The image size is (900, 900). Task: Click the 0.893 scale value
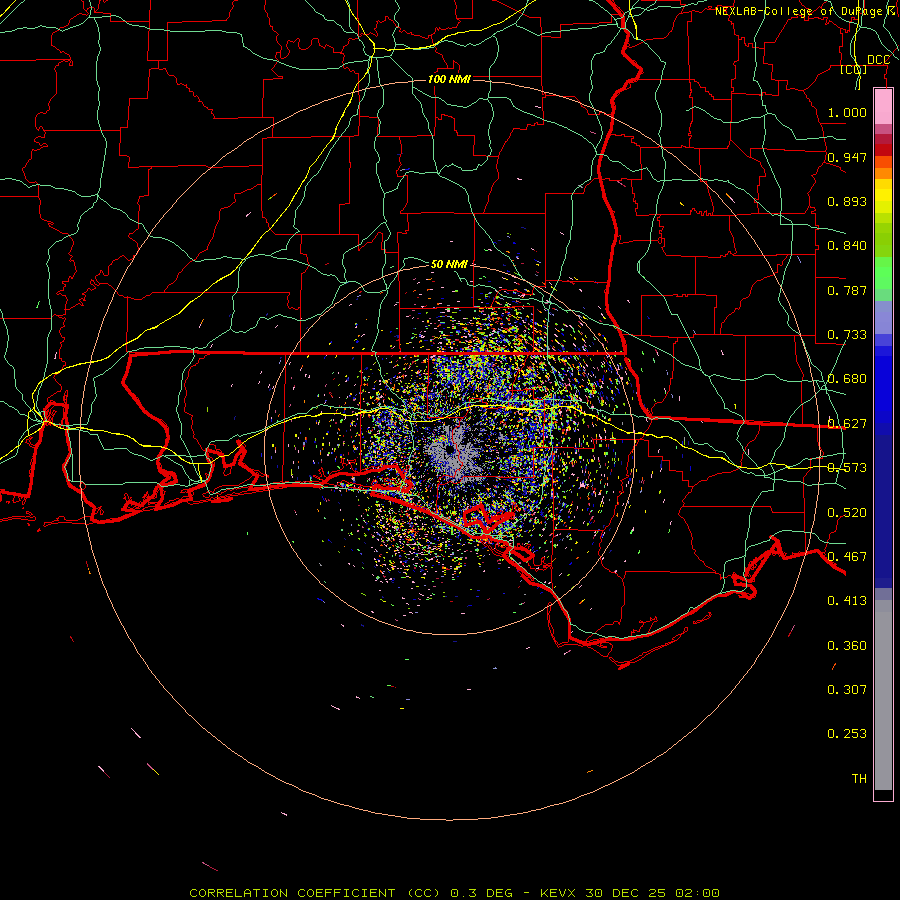[847, 201]
